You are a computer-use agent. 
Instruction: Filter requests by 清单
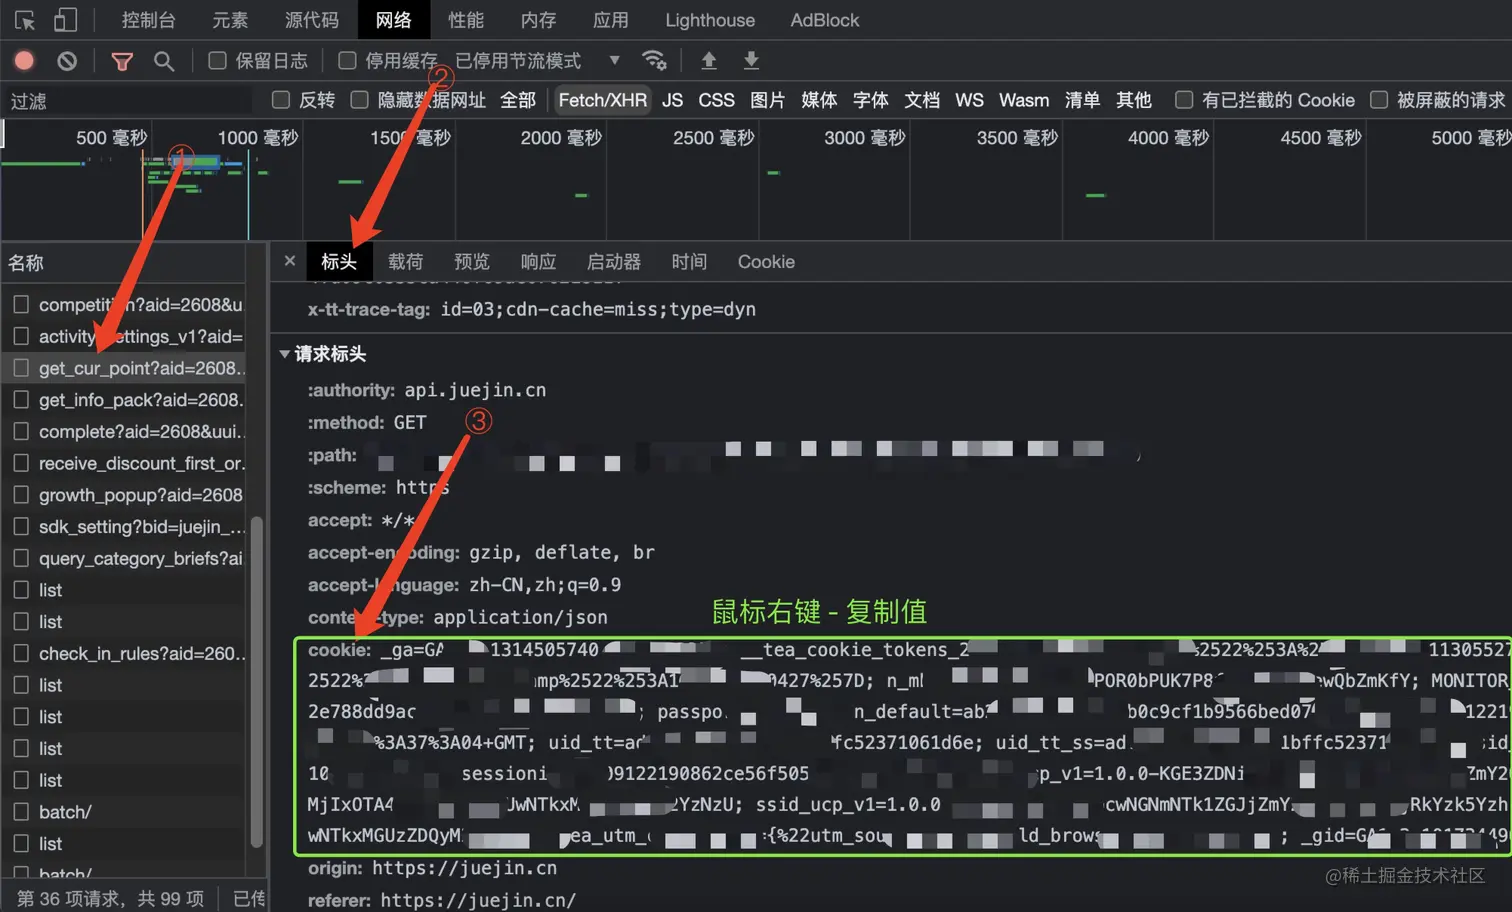click(1082, 100)
